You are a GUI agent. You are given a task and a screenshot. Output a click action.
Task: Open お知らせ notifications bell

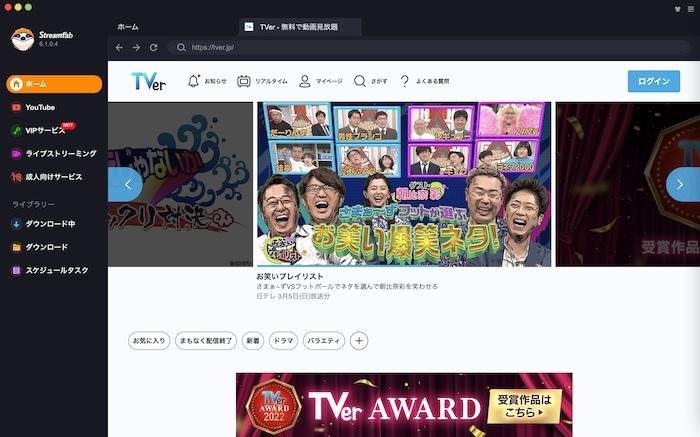click(193, 81)
